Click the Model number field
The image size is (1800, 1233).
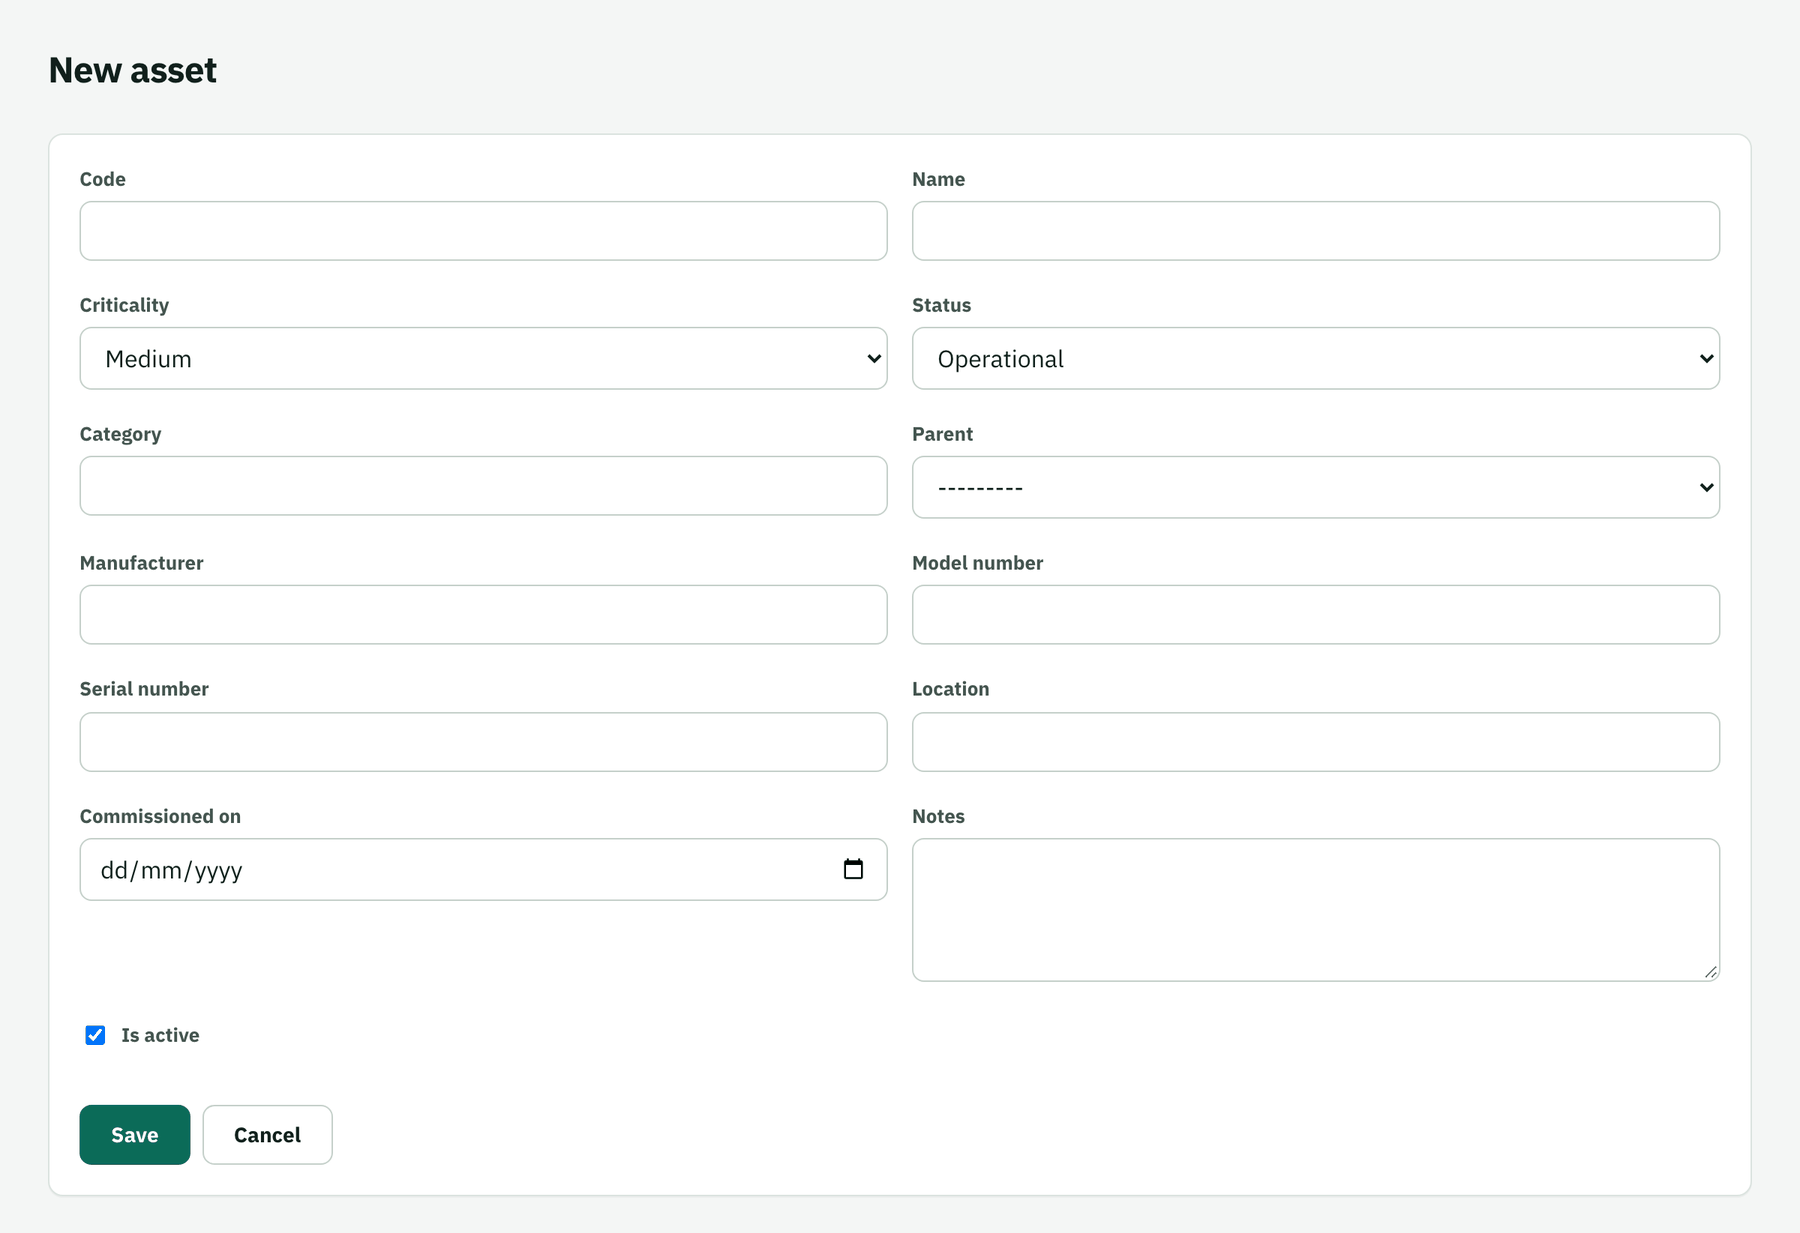(x=1316, y=615)
